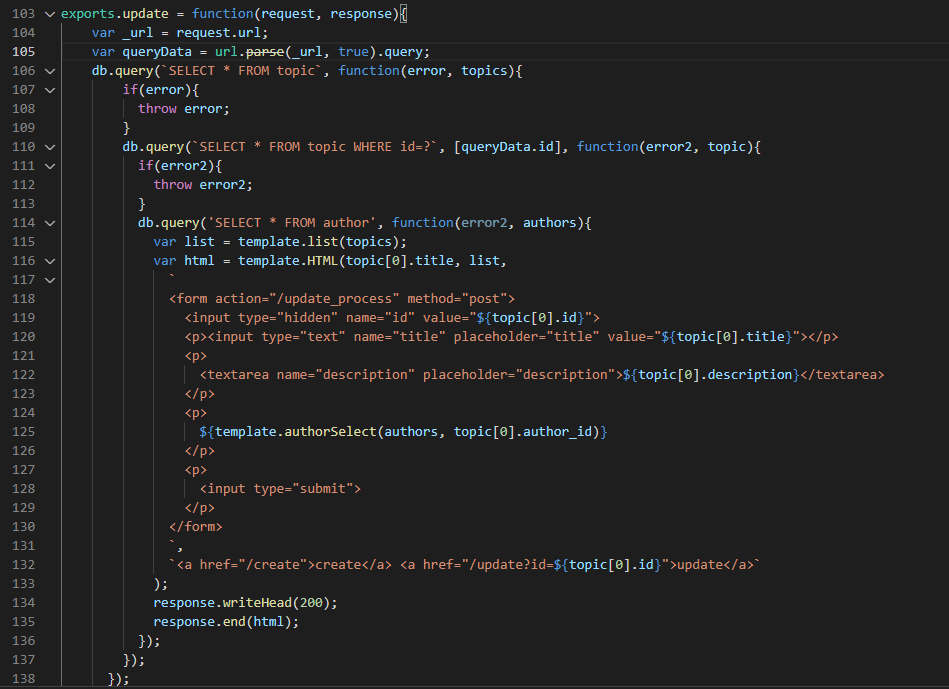Click the closing '</form>' tag
Screen dimensions: 949x689
195,527
